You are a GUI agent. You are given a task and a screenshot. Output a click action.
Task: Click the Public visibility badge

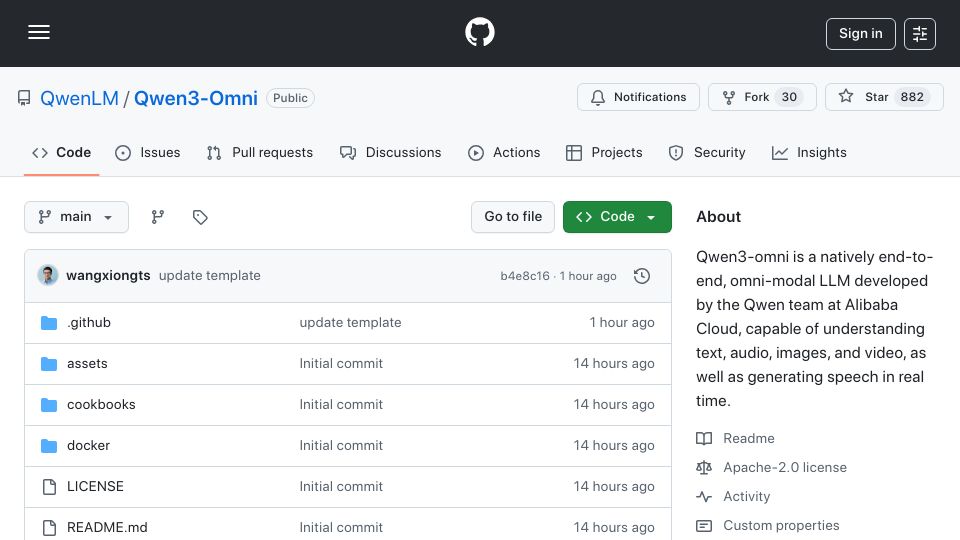(x=290, y=98)
